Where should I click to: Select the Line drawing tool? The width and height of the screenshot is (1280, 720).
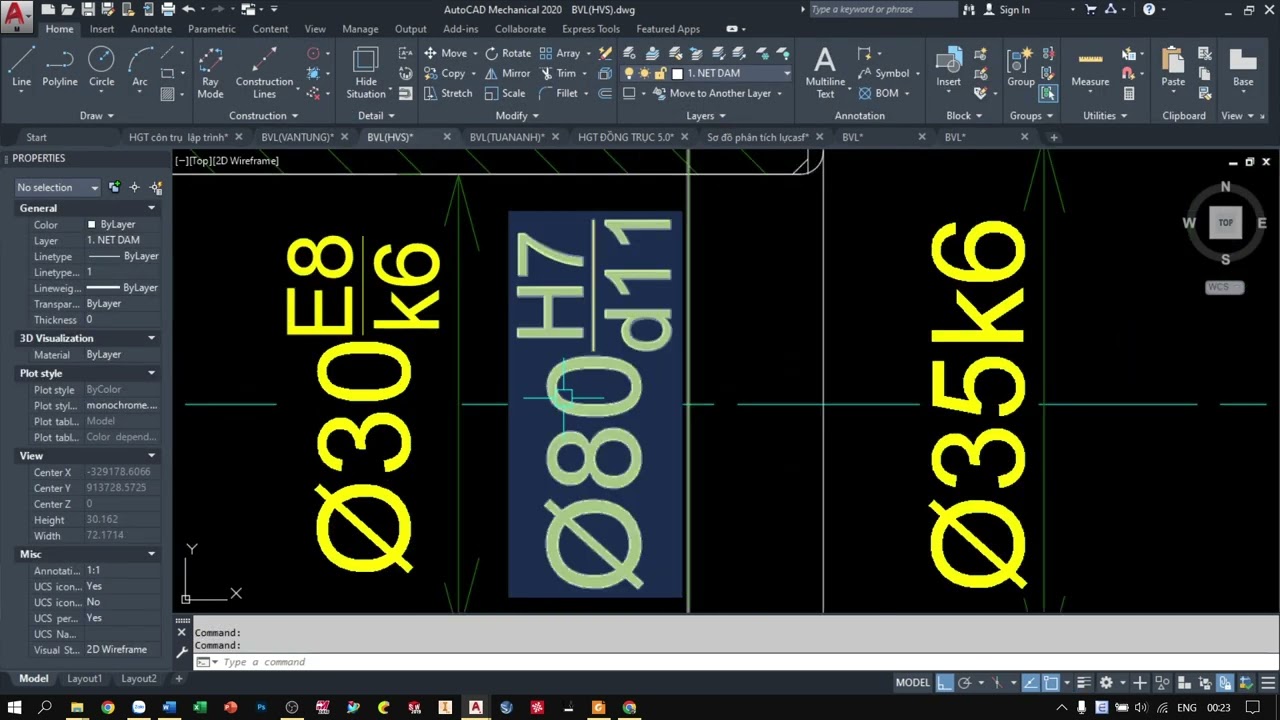pos(21,68)
